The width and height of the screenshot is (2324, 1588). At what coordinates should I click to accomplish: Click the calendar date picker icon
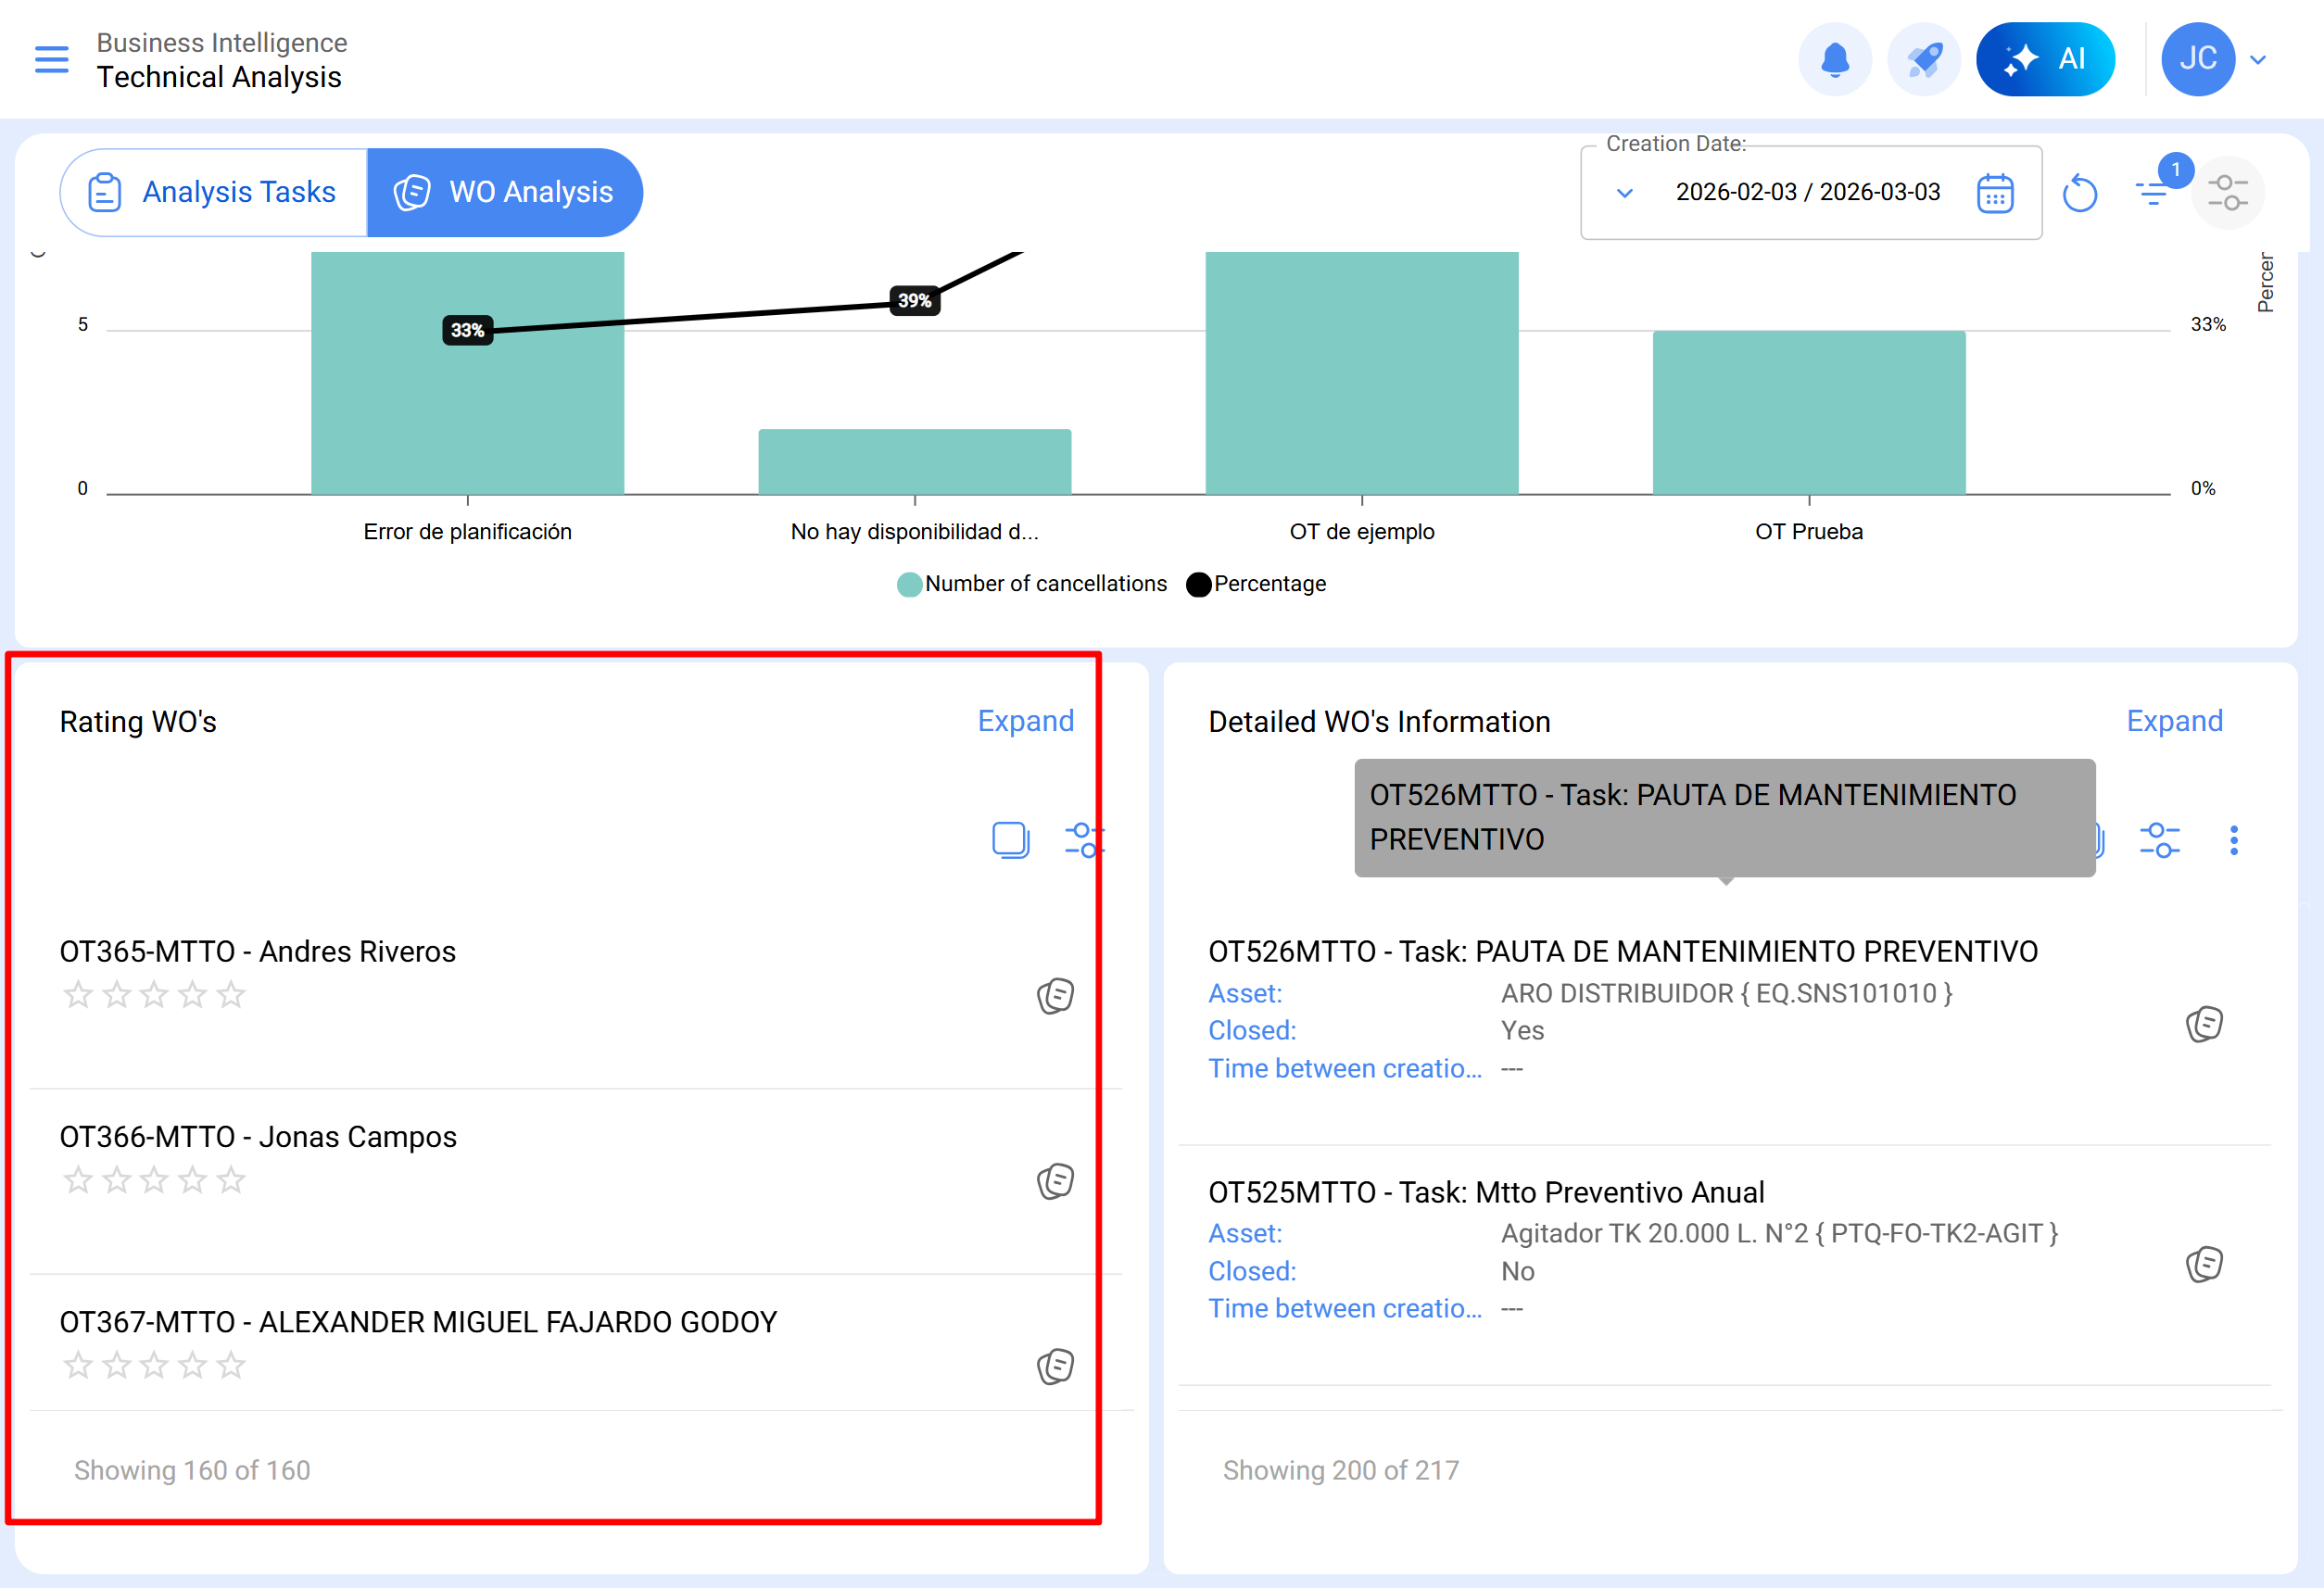pos(1994,193)
